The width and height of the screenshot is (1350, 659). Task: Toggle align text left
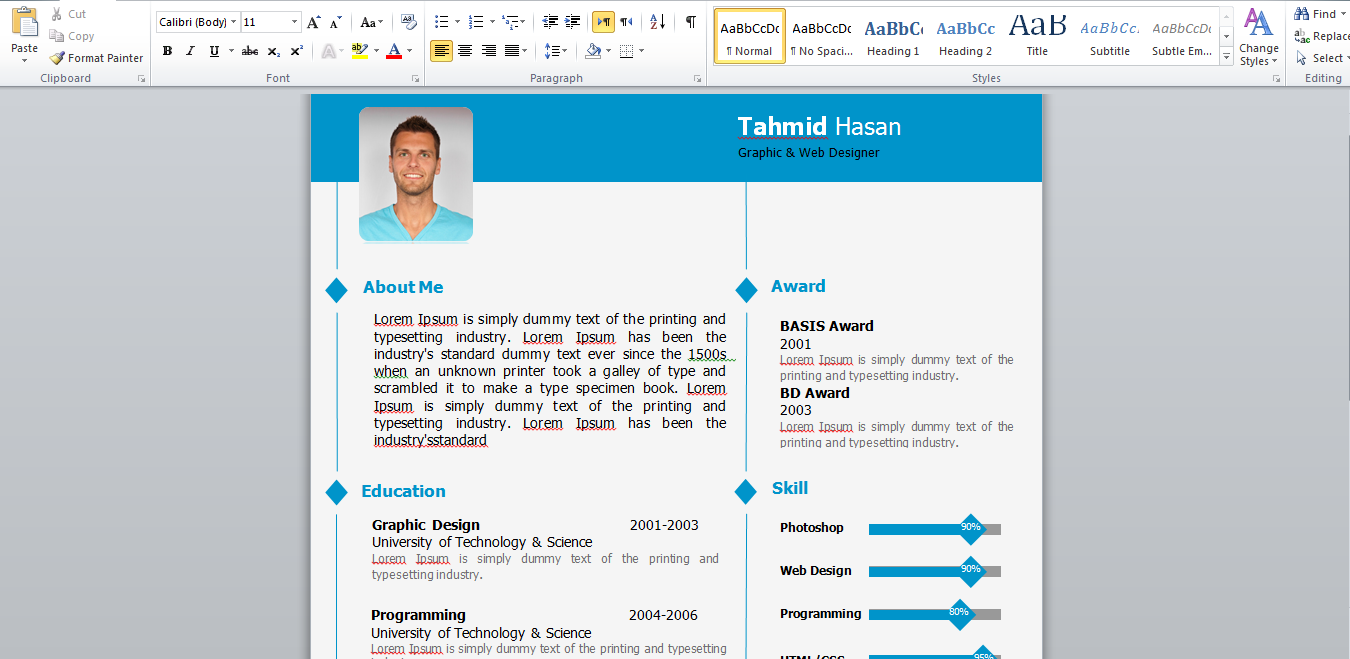click(x=441, y=51)
